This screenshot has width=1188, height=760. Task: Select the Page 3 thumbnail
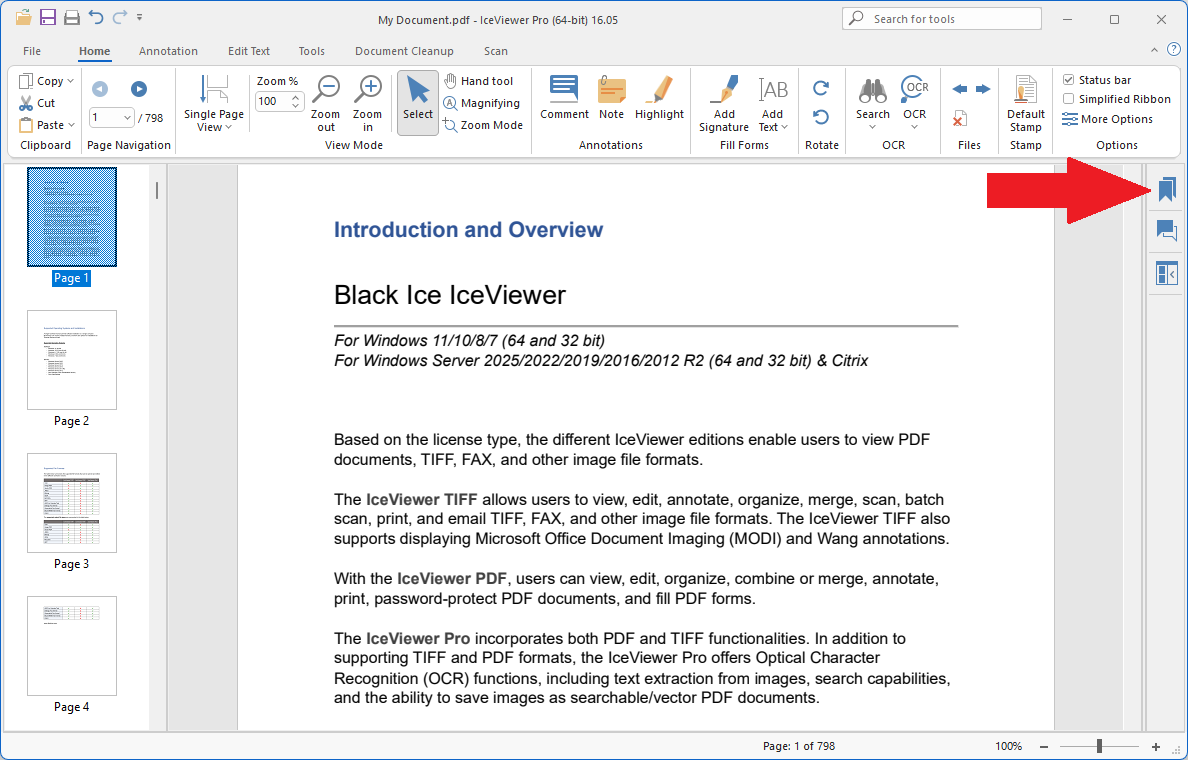72,503
